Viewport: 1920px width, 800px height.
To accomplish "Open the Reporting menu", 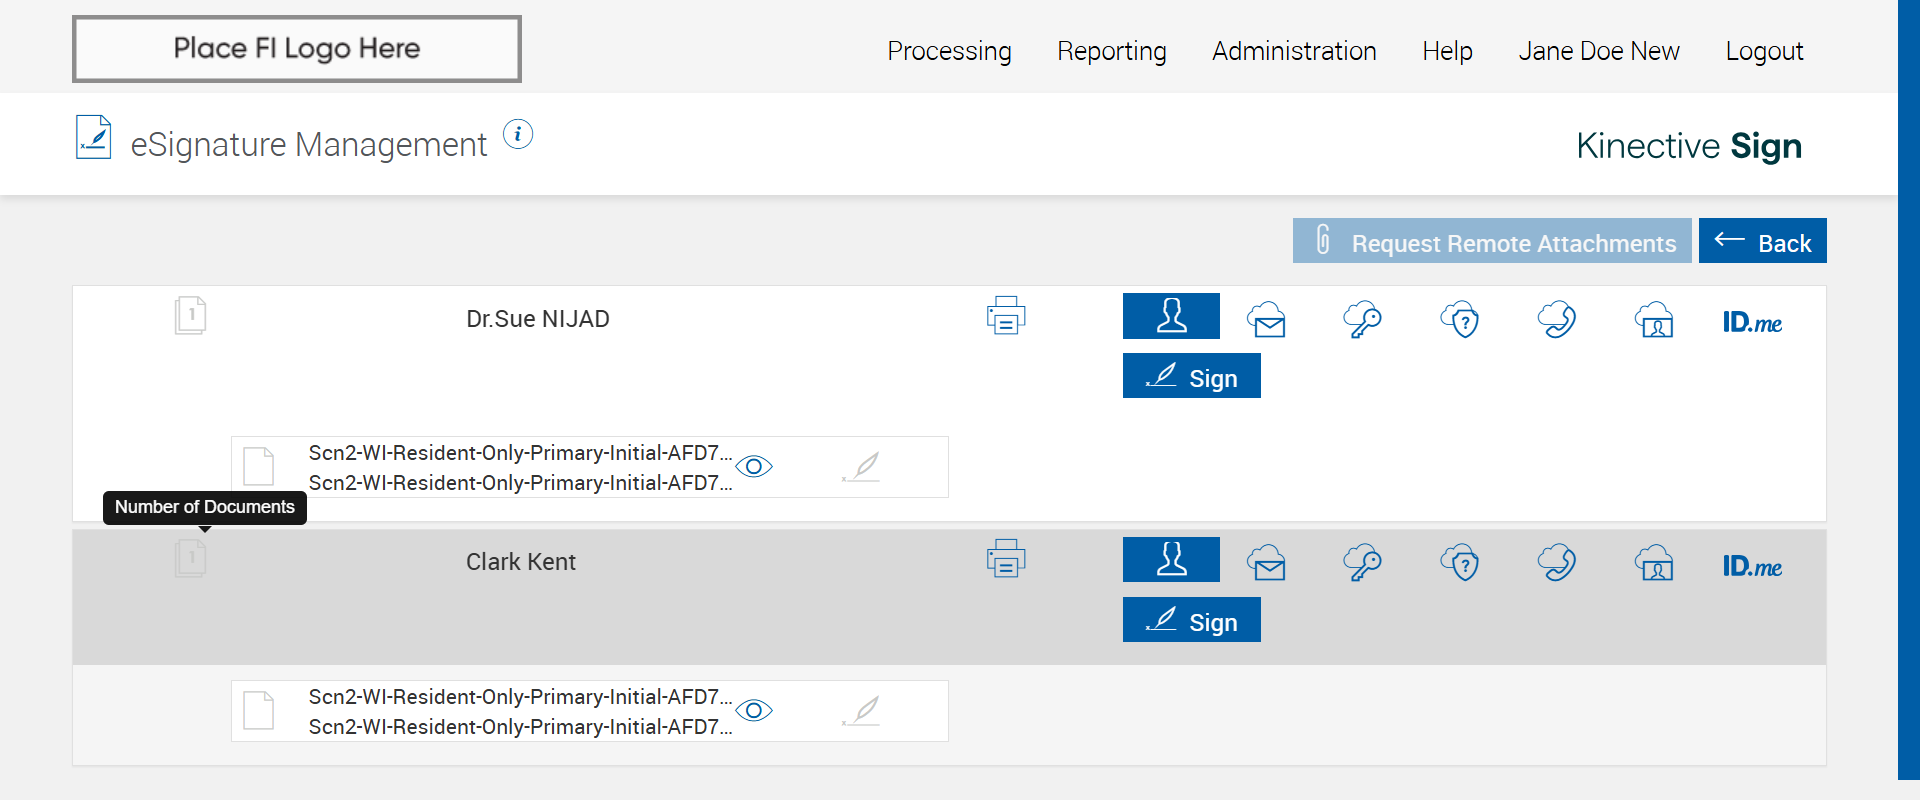I will (1112, 51).
